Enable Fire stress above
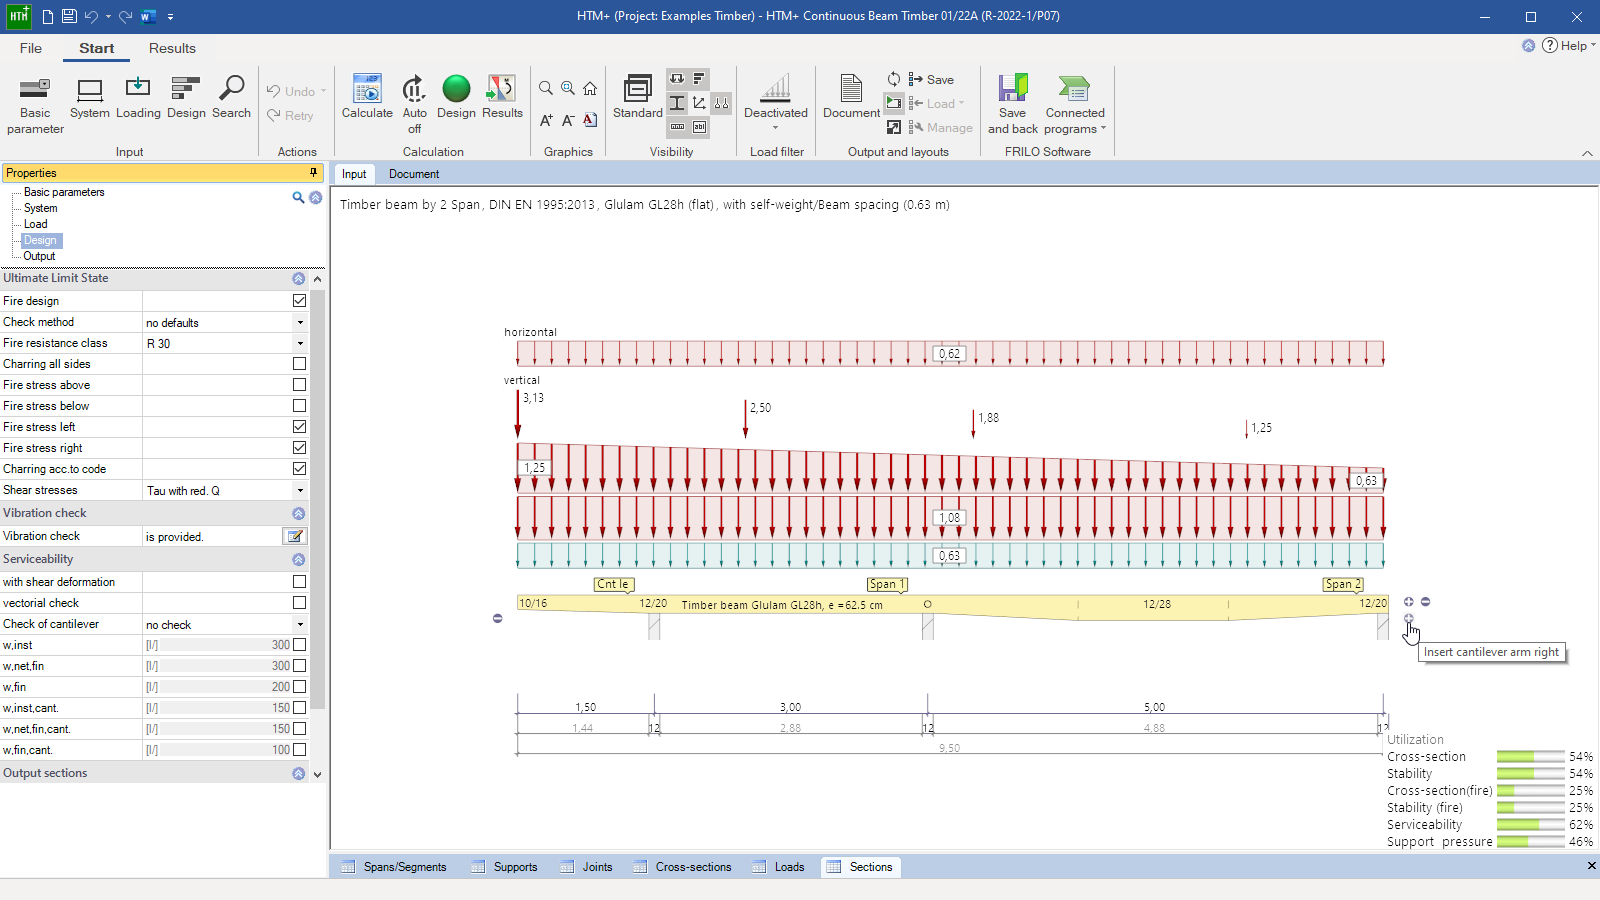 pos(299,385)
